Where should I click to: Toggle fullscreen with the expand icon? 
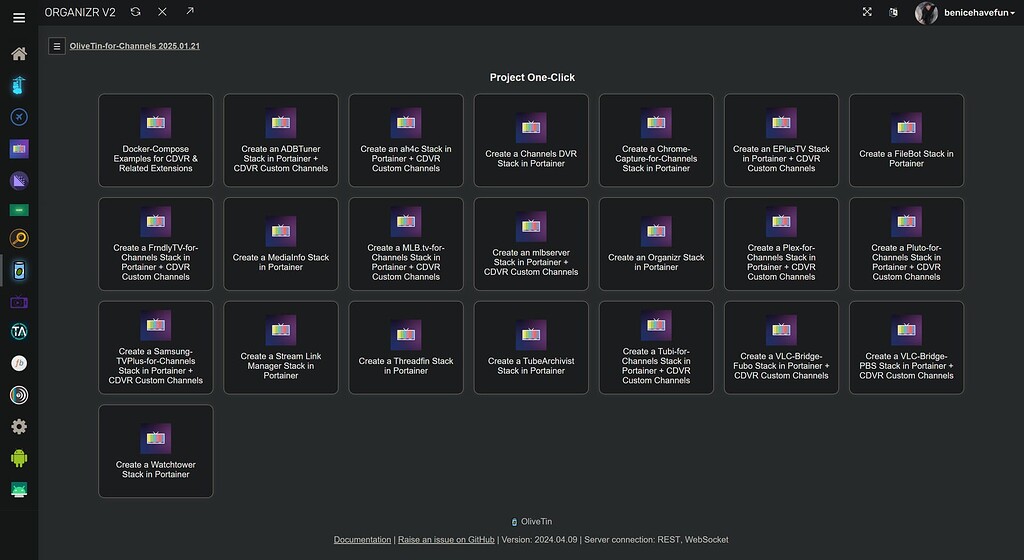point(867,12)
